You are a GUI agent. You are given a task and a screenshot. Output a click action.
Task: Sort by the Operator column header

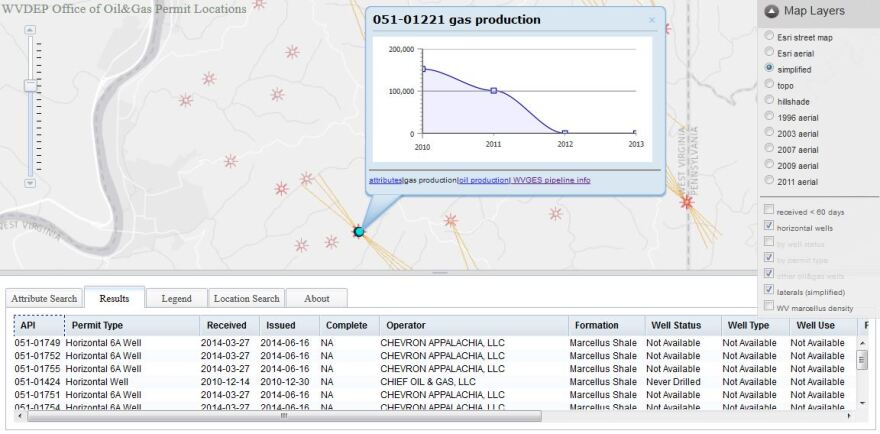coord(474,326)
